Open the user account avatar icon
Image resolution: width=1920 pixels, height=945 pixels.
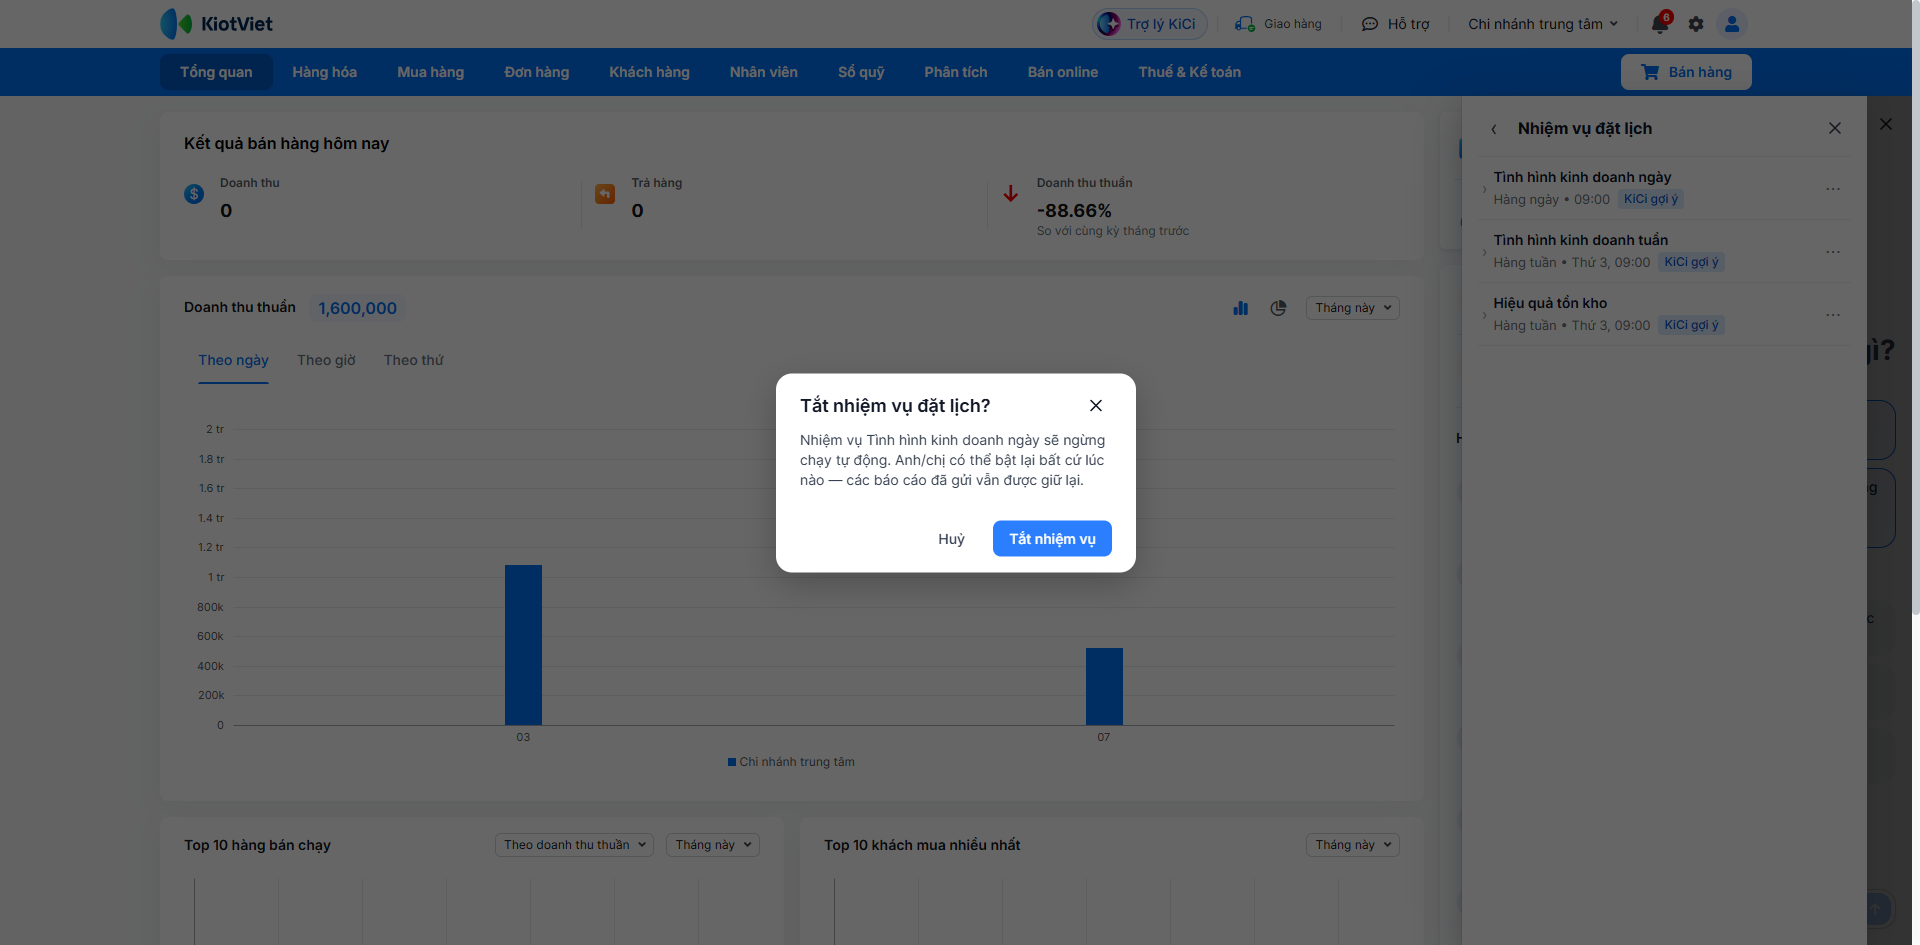1732,24
